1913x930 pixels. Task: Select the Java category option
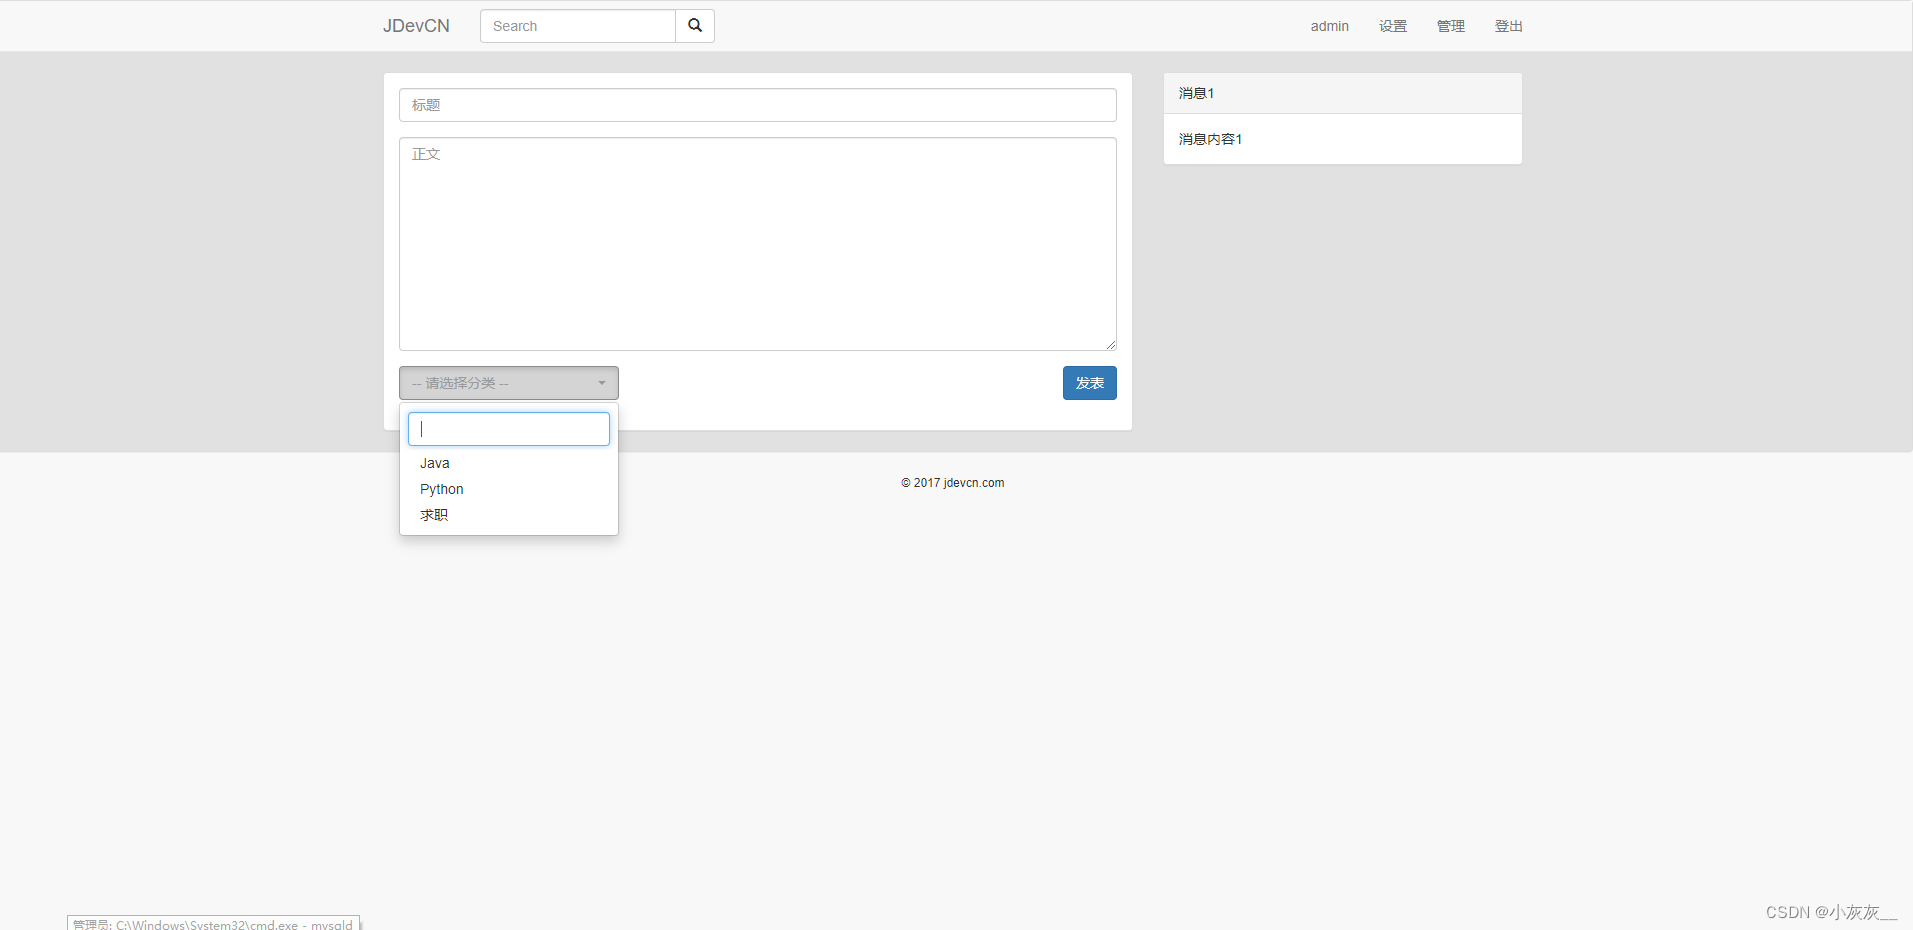coord(509,463)
